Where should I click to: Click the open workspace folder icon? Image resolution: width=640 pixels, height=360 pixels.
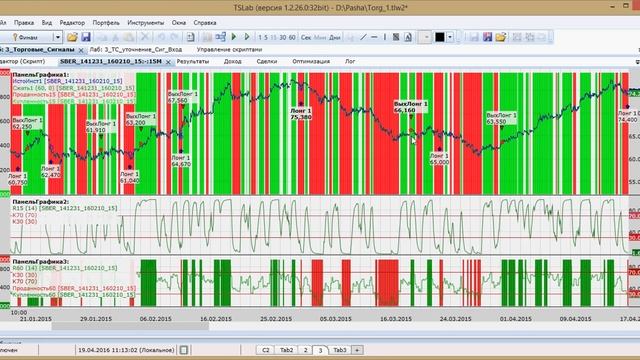point(501,37)
